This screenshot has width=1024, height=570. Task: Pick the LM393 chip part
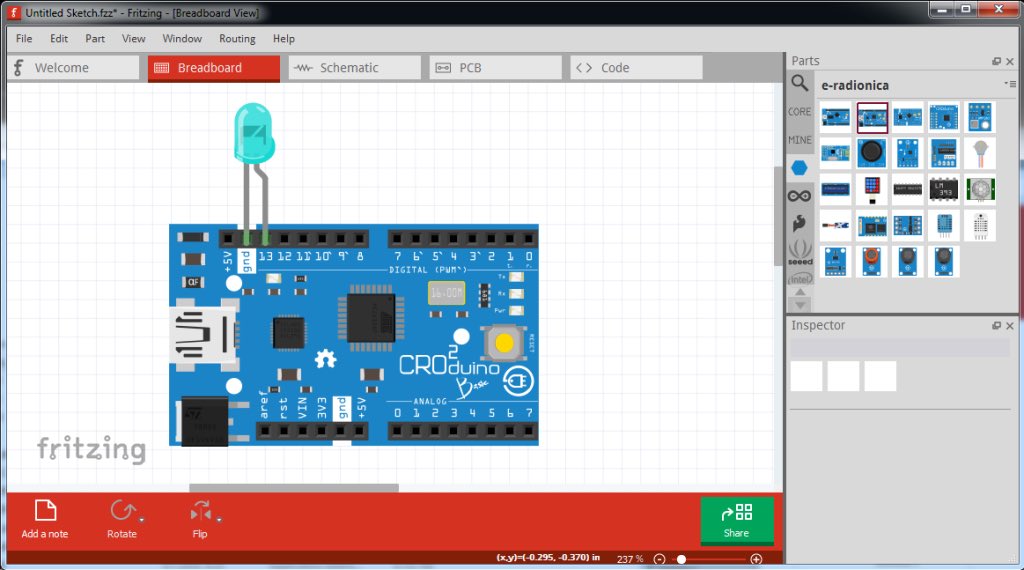[944, 189]
